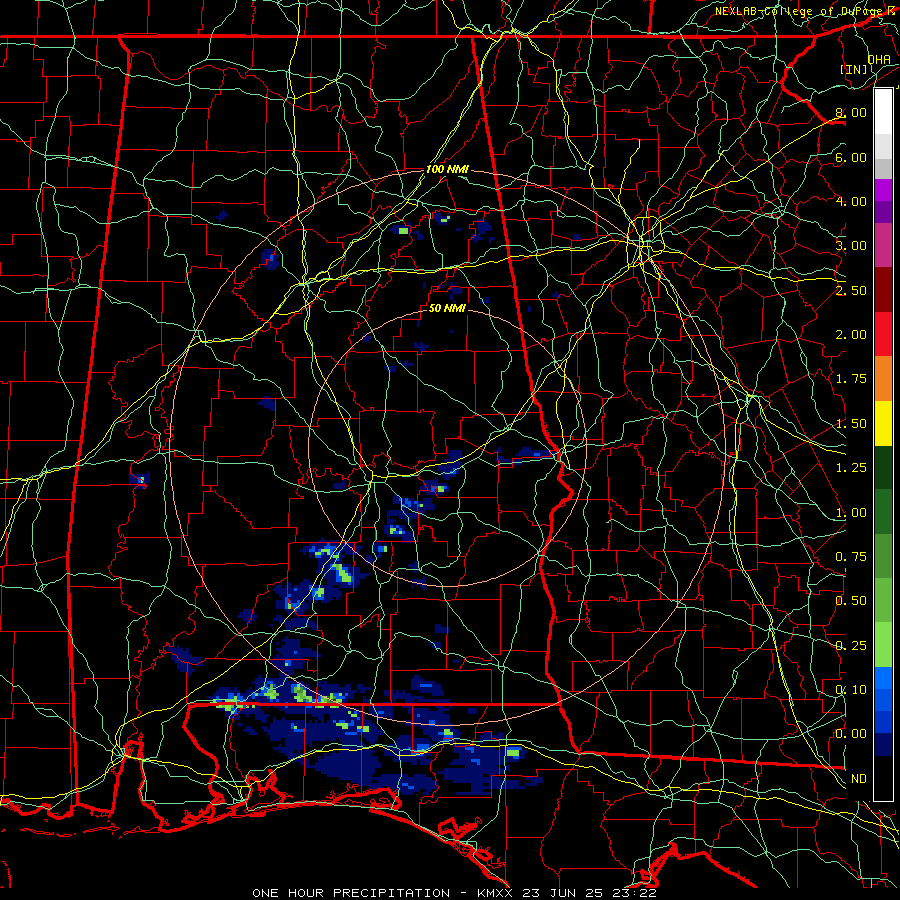The height and width of the screenshot is (900, 900).
Task: Click the 0.10 legend value
Action: 851,690
